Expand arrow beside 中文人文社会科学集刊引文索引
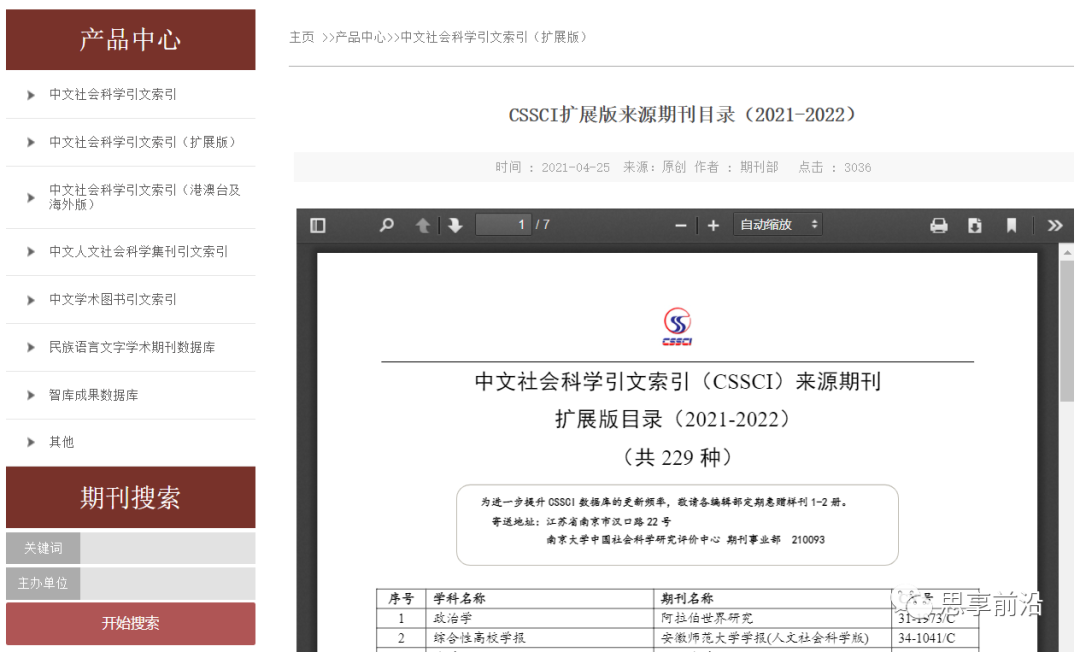Viewport: 1080px width, 652px height. (30, 252)
